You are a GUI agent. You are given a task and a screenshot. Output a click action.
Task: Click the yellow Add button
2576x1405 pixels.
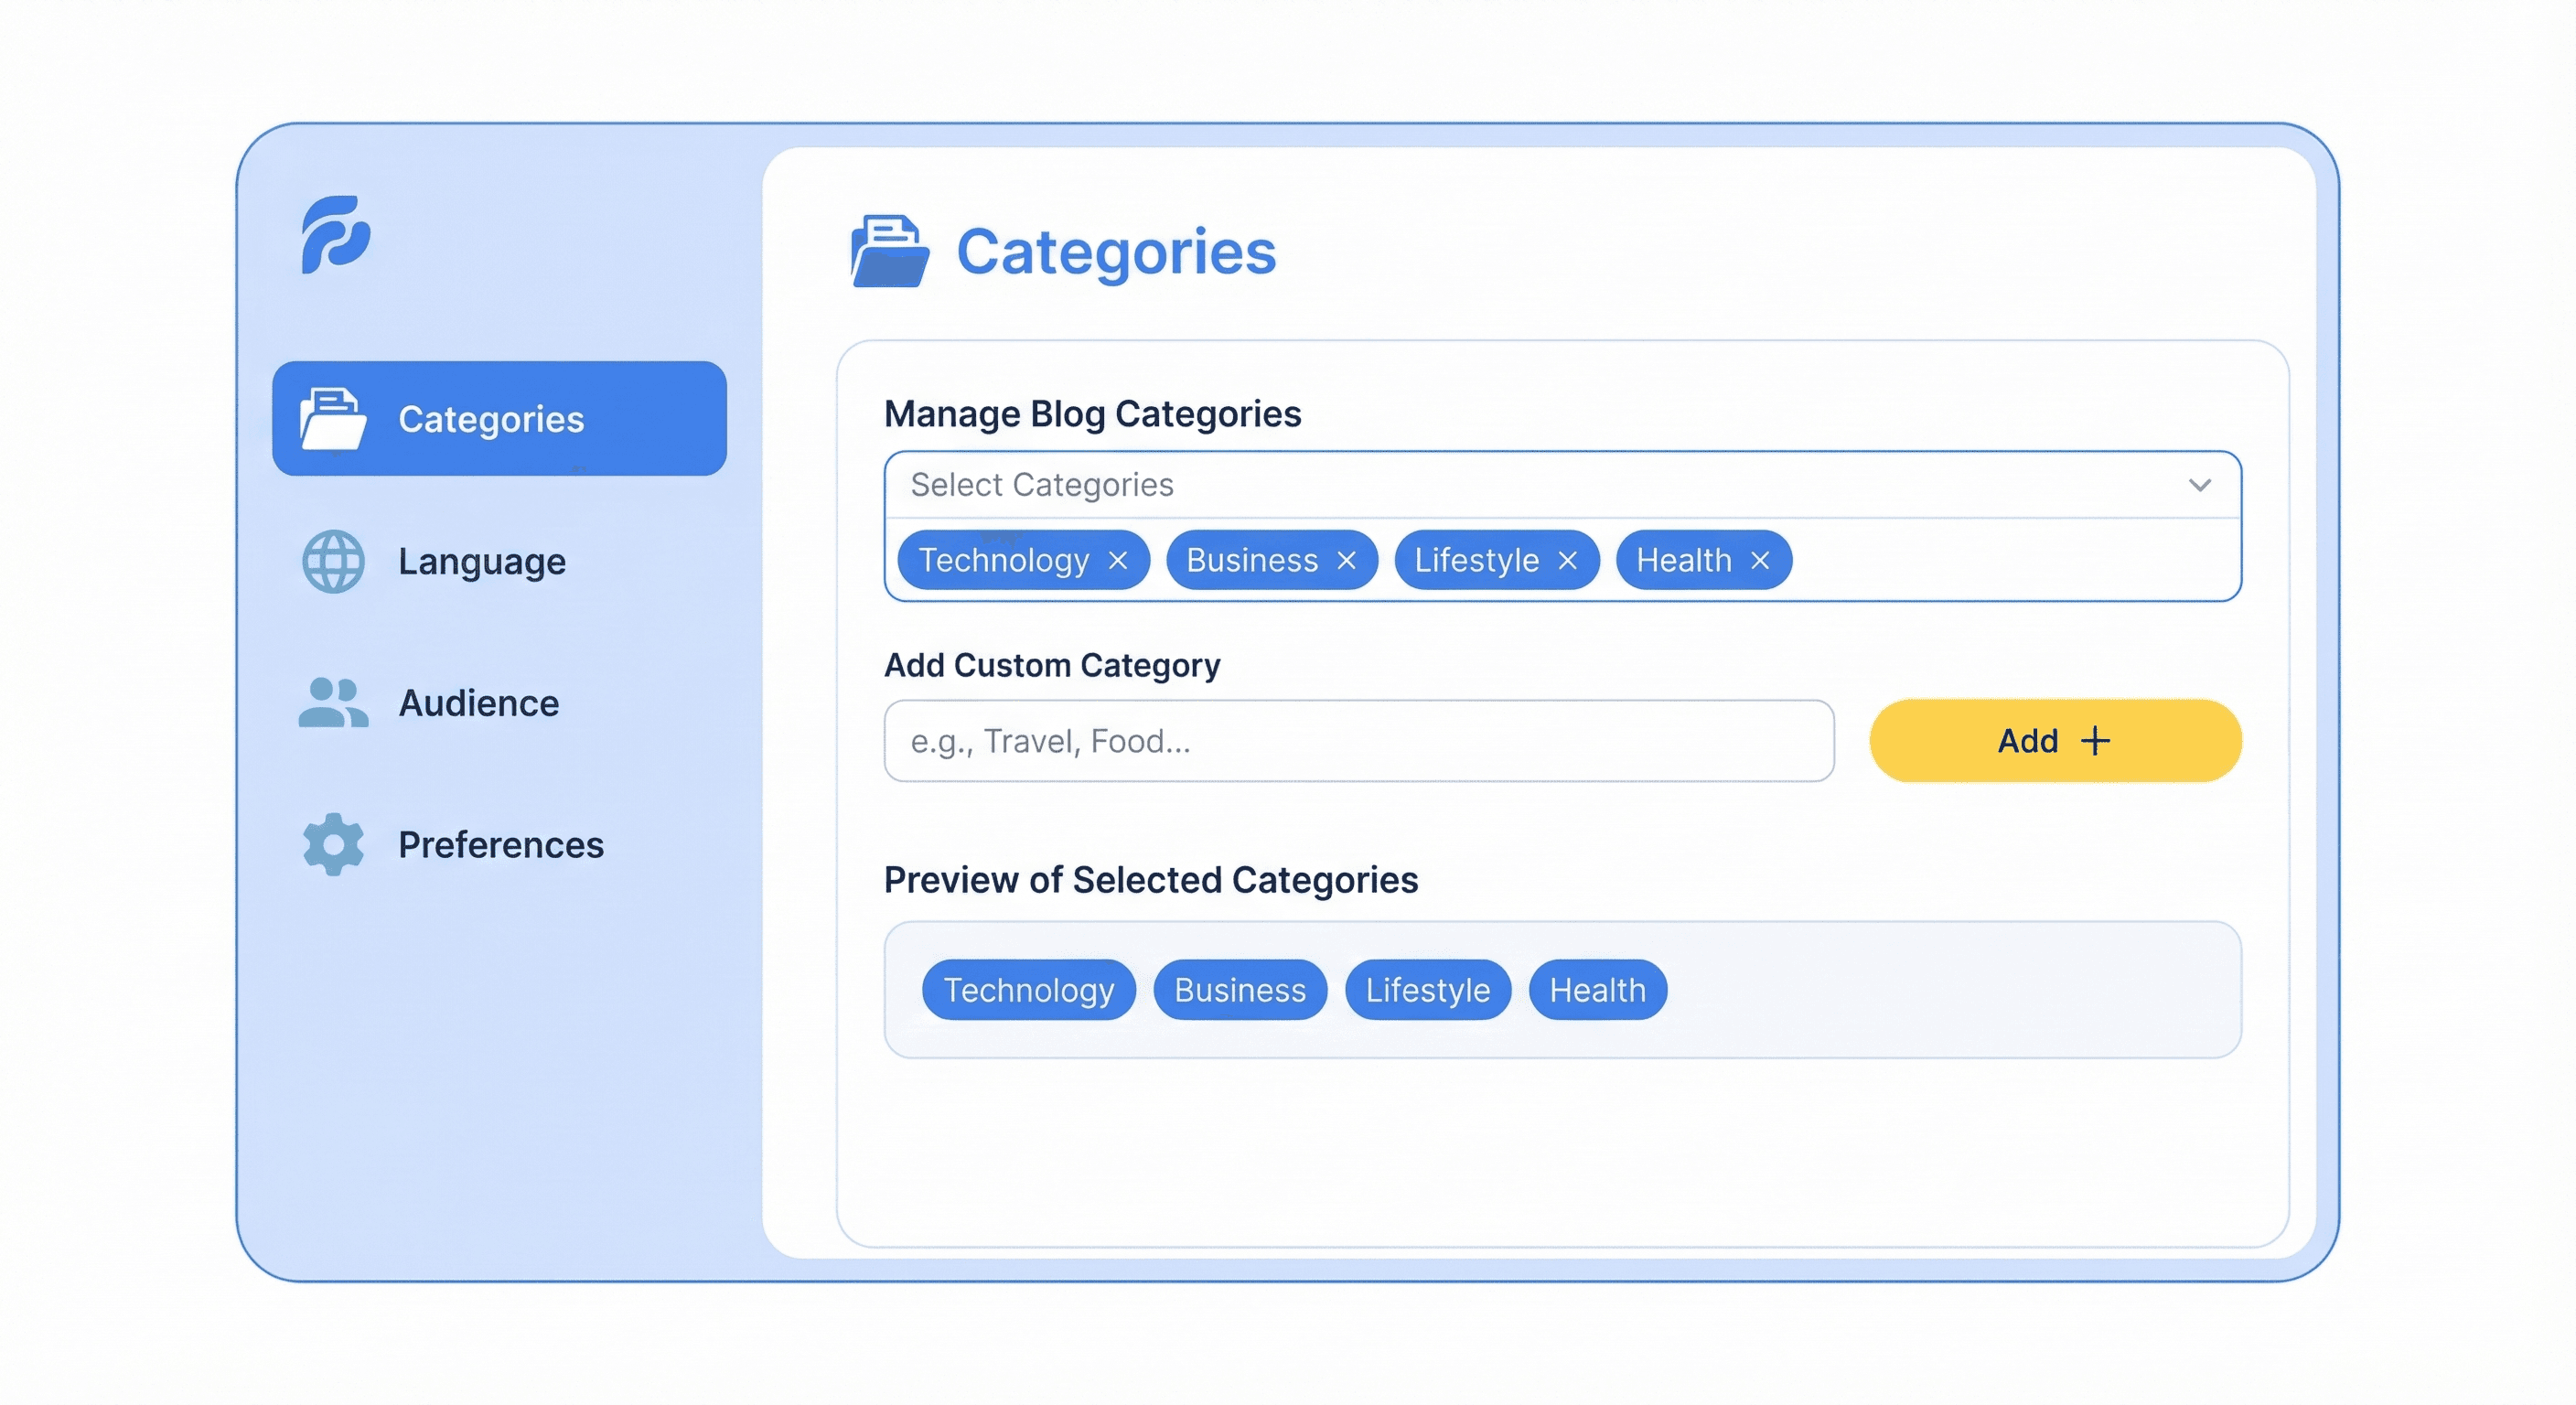coord(2055,740)
